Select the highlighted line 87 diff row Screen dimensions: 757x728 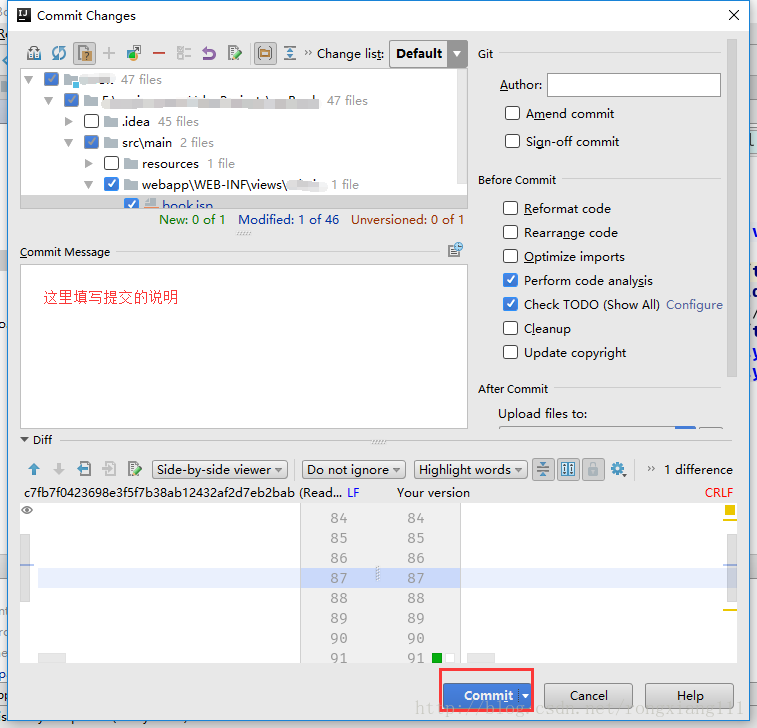pos(380,578)
